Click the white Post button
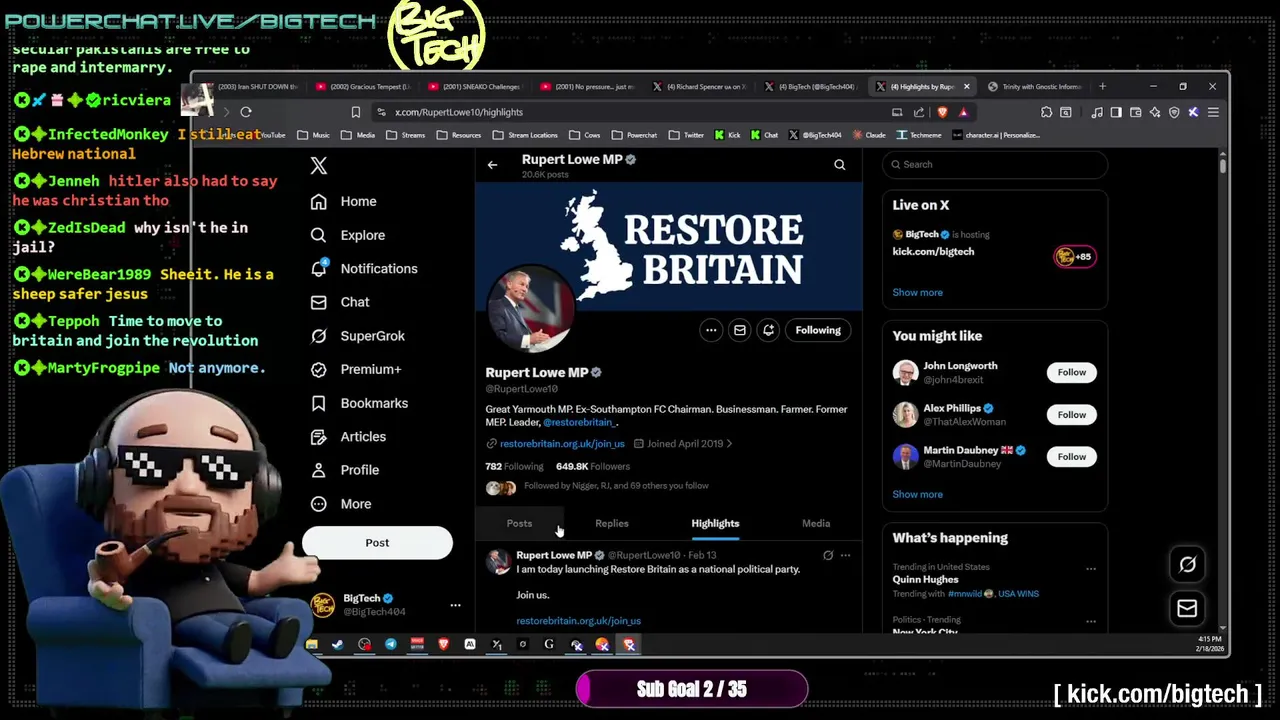 (x=377, y=543)
